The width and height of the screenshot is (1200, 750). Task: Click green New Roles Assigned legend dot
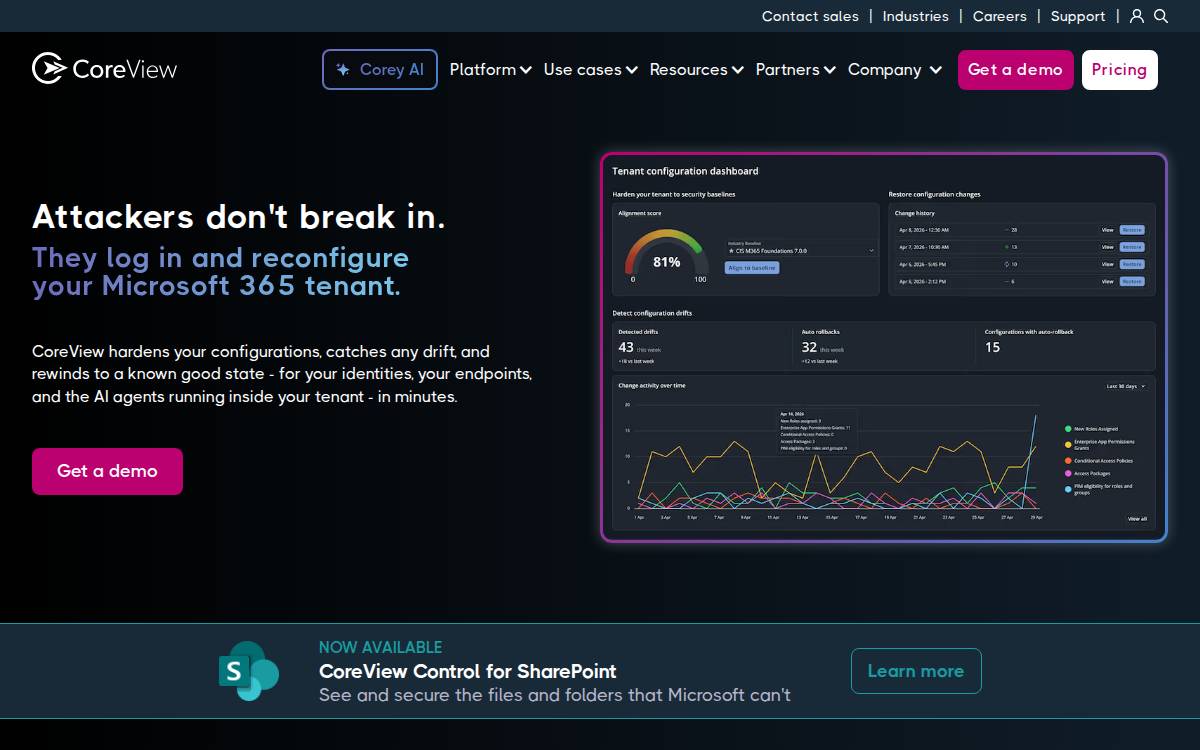1068,429
